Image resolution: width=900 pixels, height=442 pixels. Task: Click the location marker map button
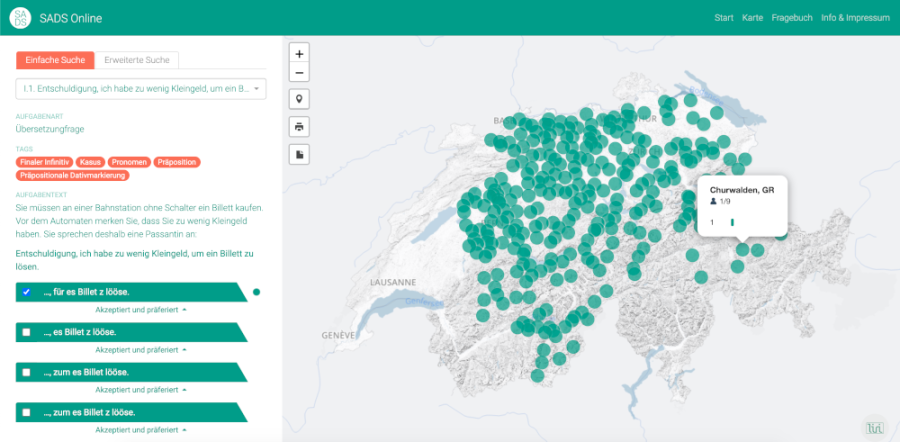(x=299, y=99)
